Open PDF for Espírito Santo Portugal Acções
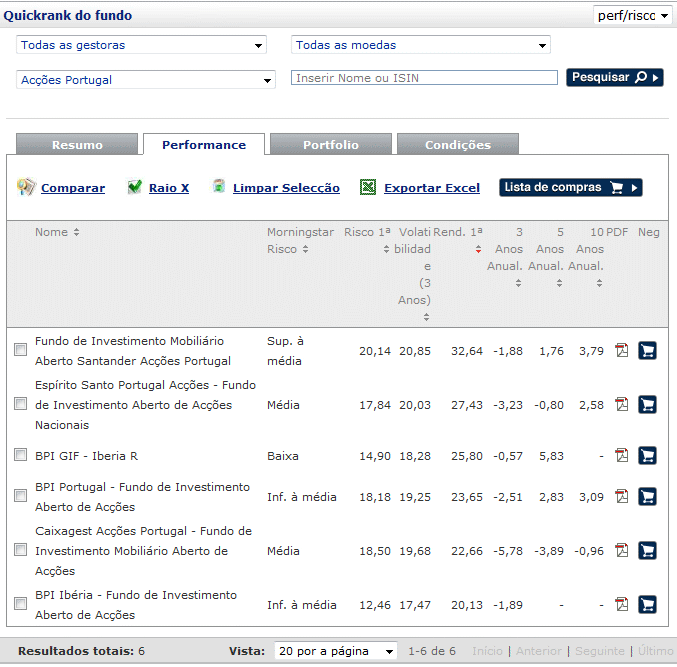This screenshot has width=677, height=667. tap(622, 405)
